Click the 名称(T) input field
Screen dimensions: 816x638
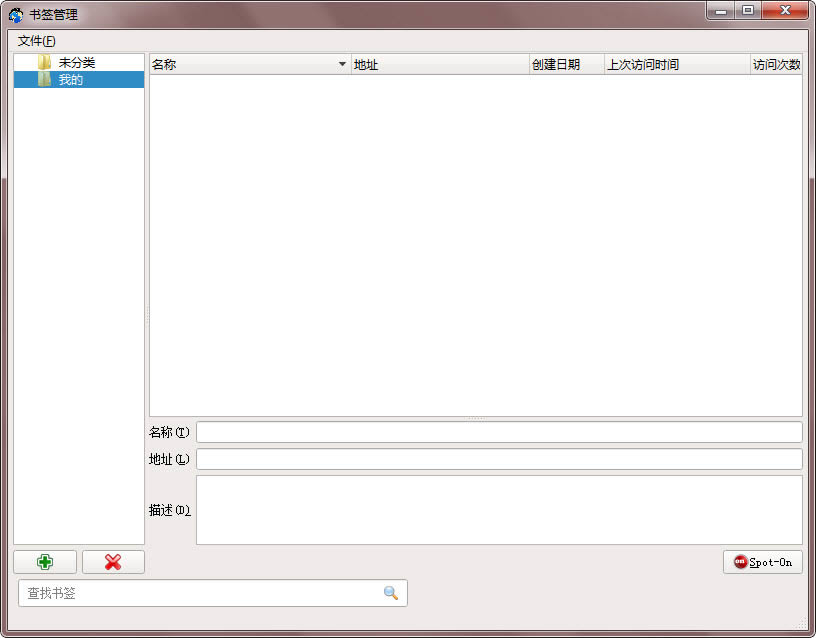pos(499,432)
